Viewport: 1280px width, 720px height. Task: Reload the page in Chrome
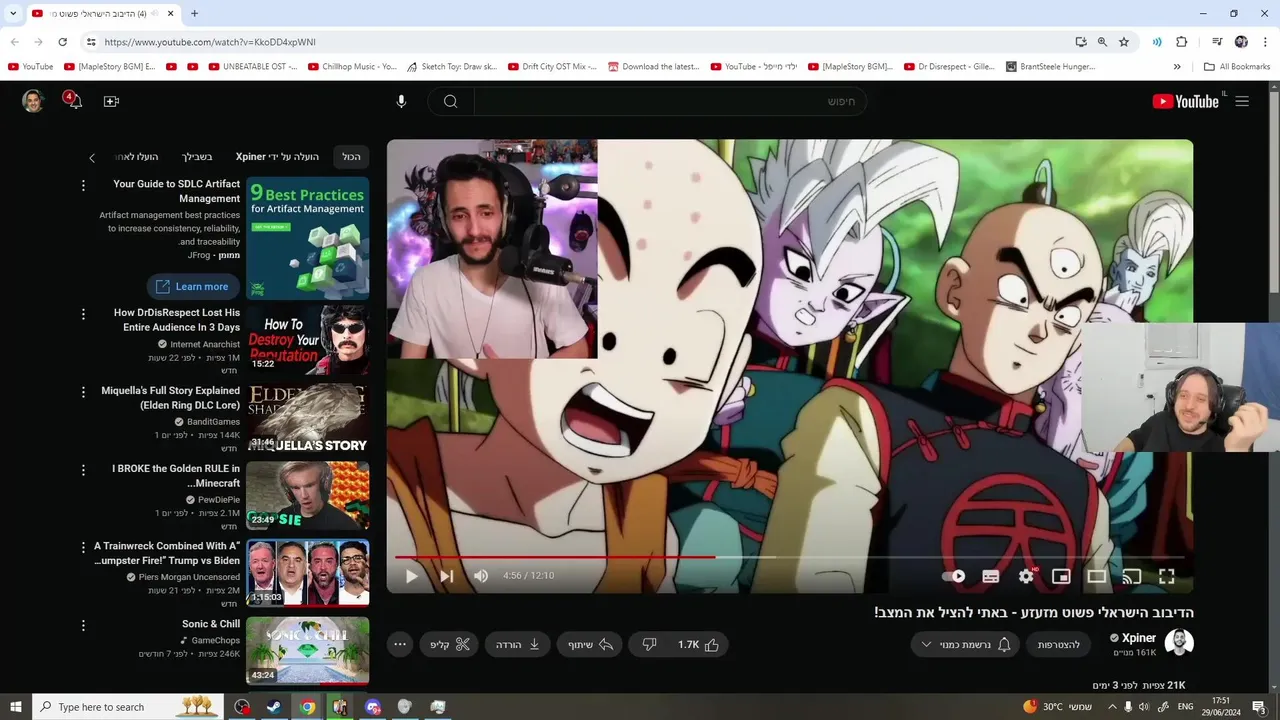tap(62, 42)
